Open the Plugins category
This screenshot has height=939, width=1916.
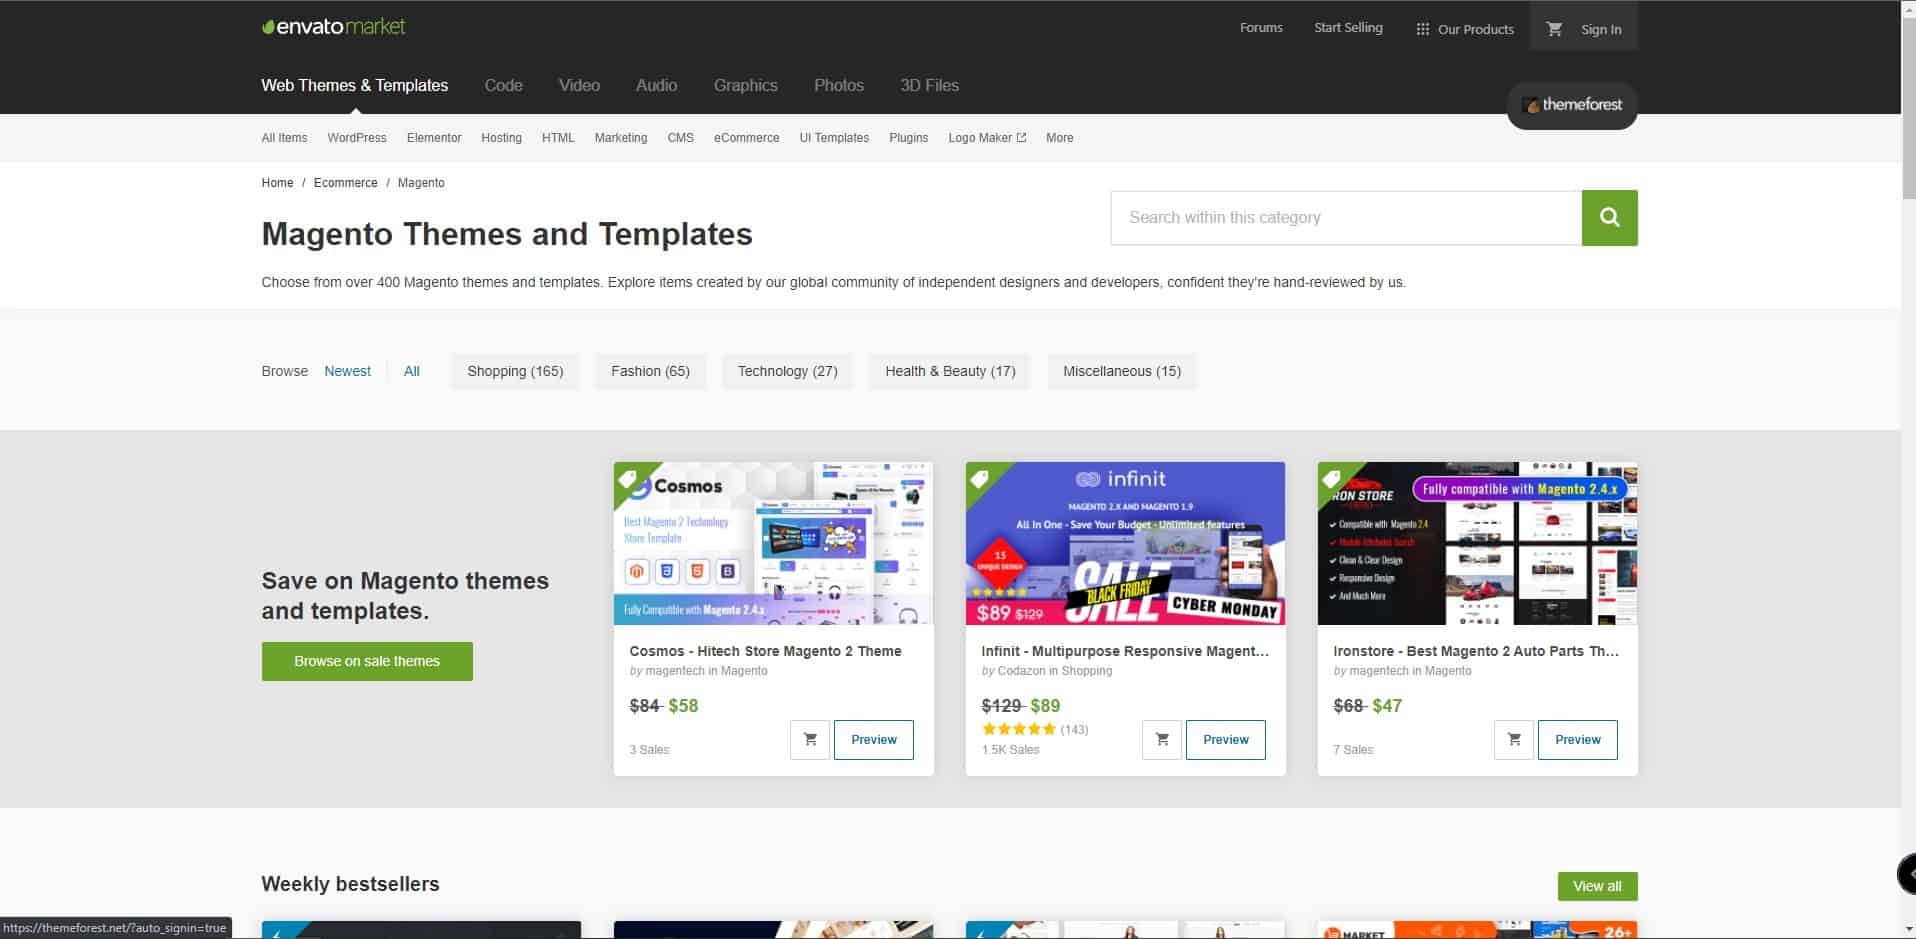click(x=908, y=138)
